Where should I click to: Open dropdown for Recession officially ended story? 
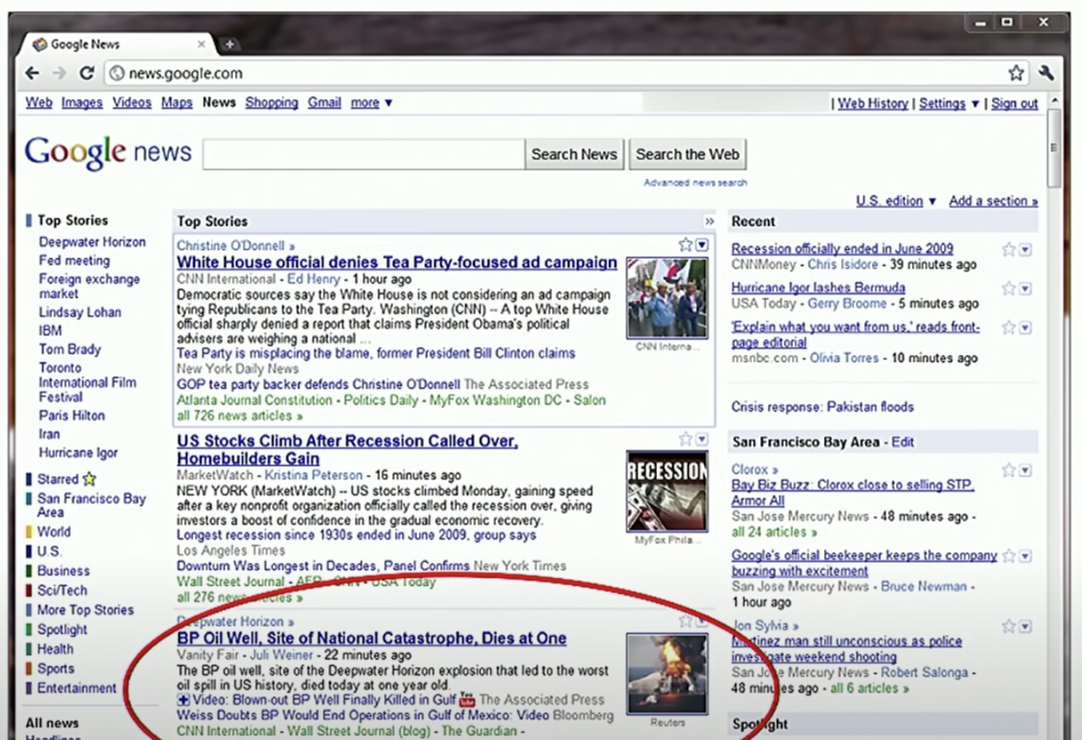[x=1025, y=250]
